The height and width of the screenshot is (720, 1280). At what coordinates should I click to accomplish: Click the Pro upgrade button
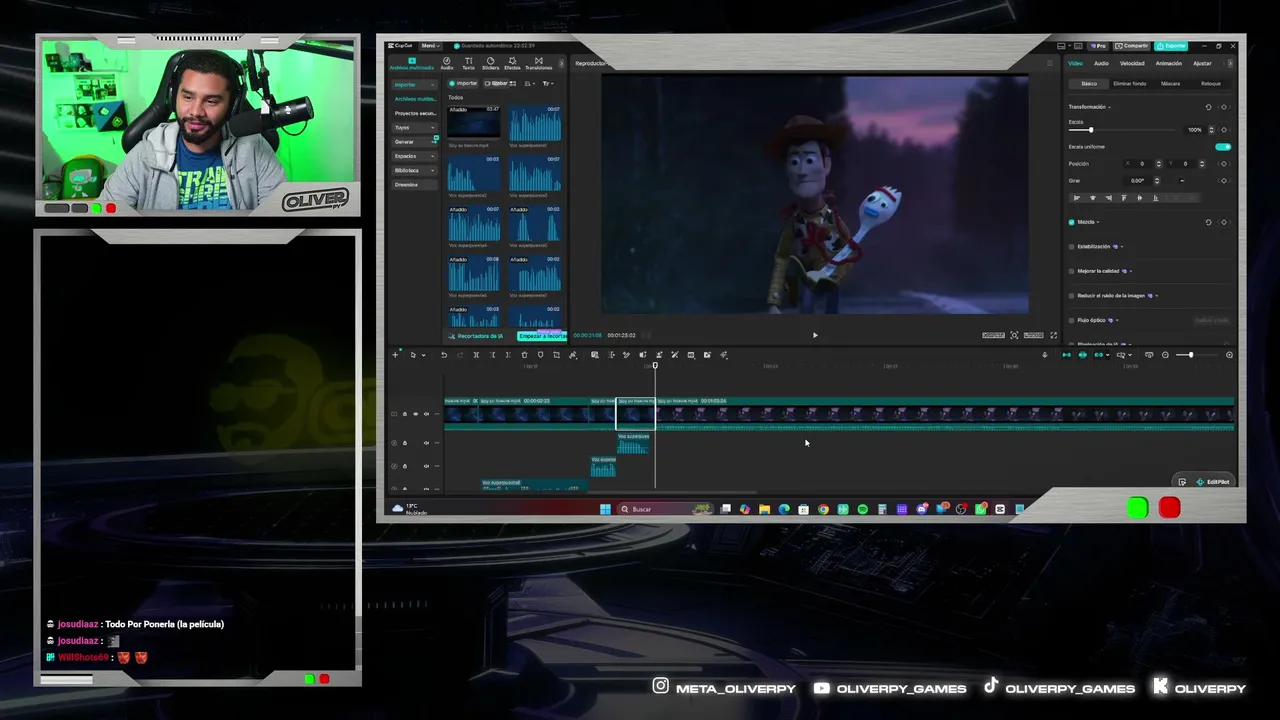pos(1100,46)
